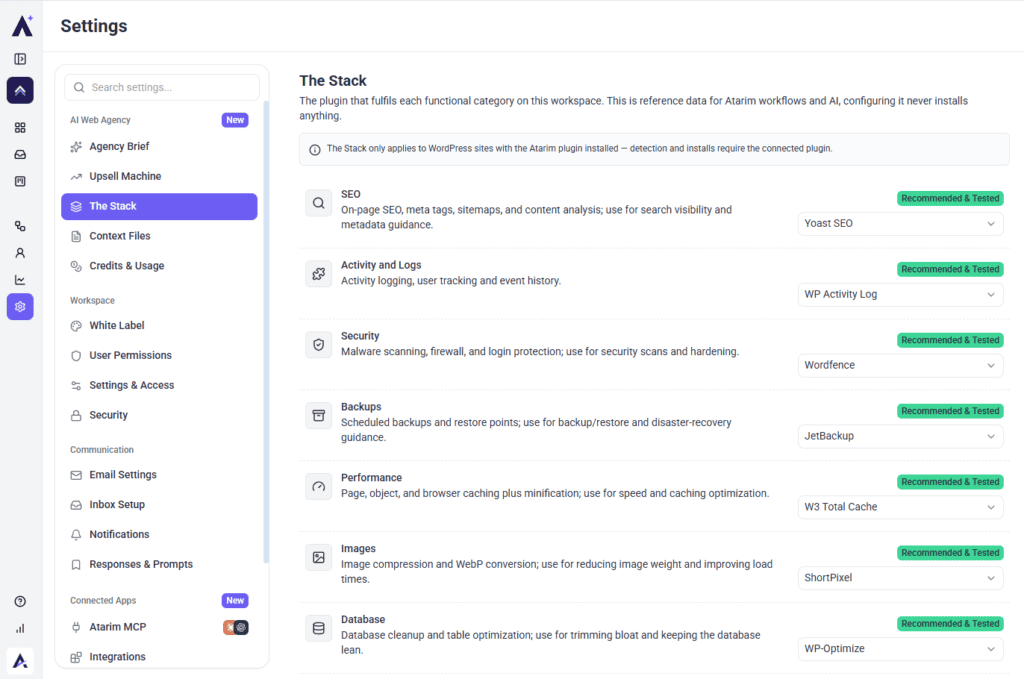This screenshot has width=1024, height=679.
Task: Click the Agency Brief sparkle icon
Action: 76,147
